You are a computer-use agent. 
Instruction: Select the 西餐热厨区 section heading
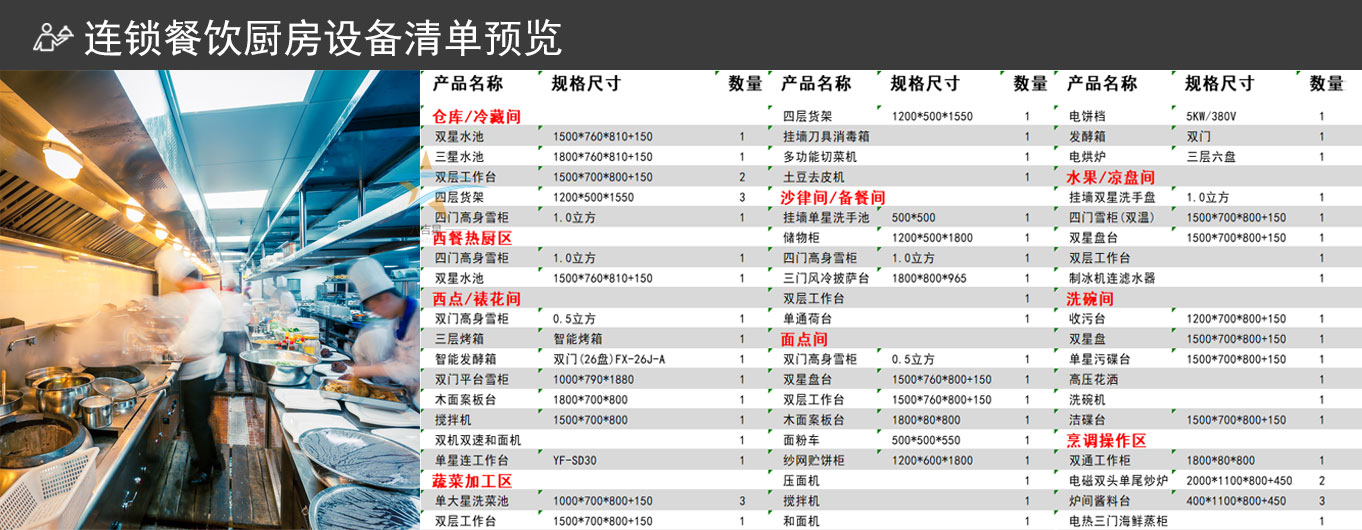coord(472,238)
